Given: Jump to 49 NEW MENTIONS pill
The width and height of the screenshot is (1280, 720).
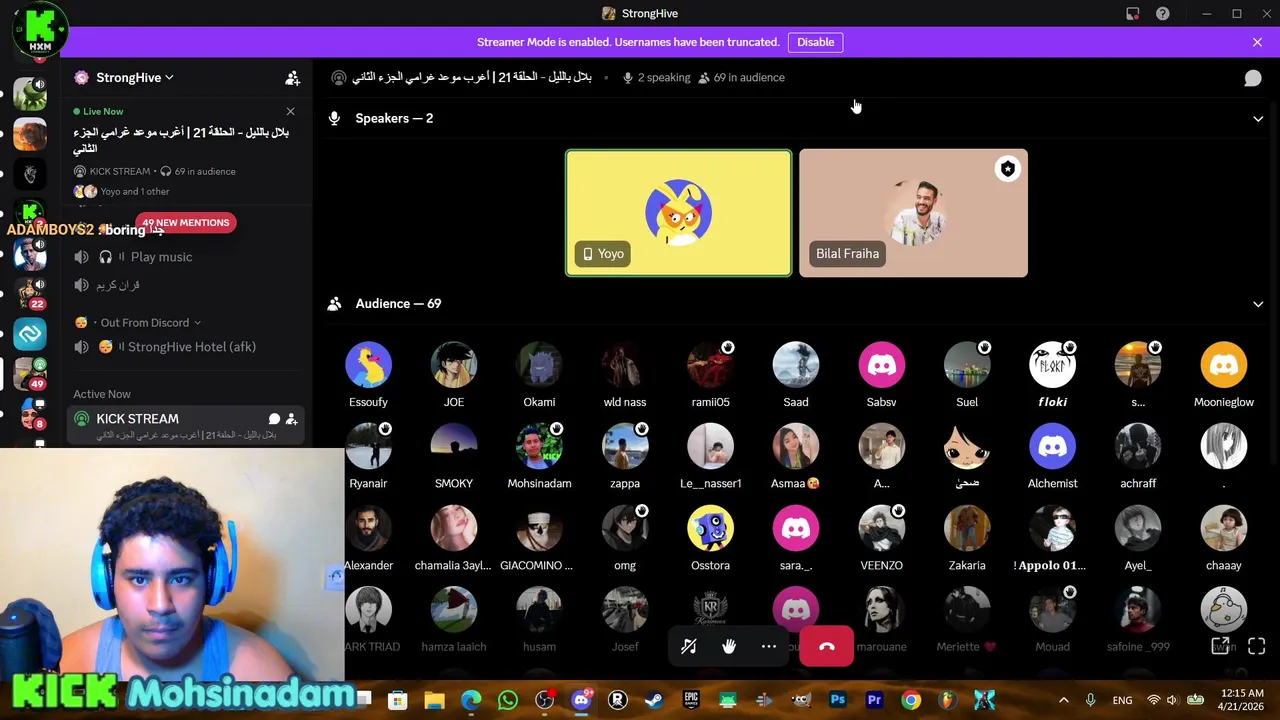Looking at the screenshot, I should coord(186,223).
